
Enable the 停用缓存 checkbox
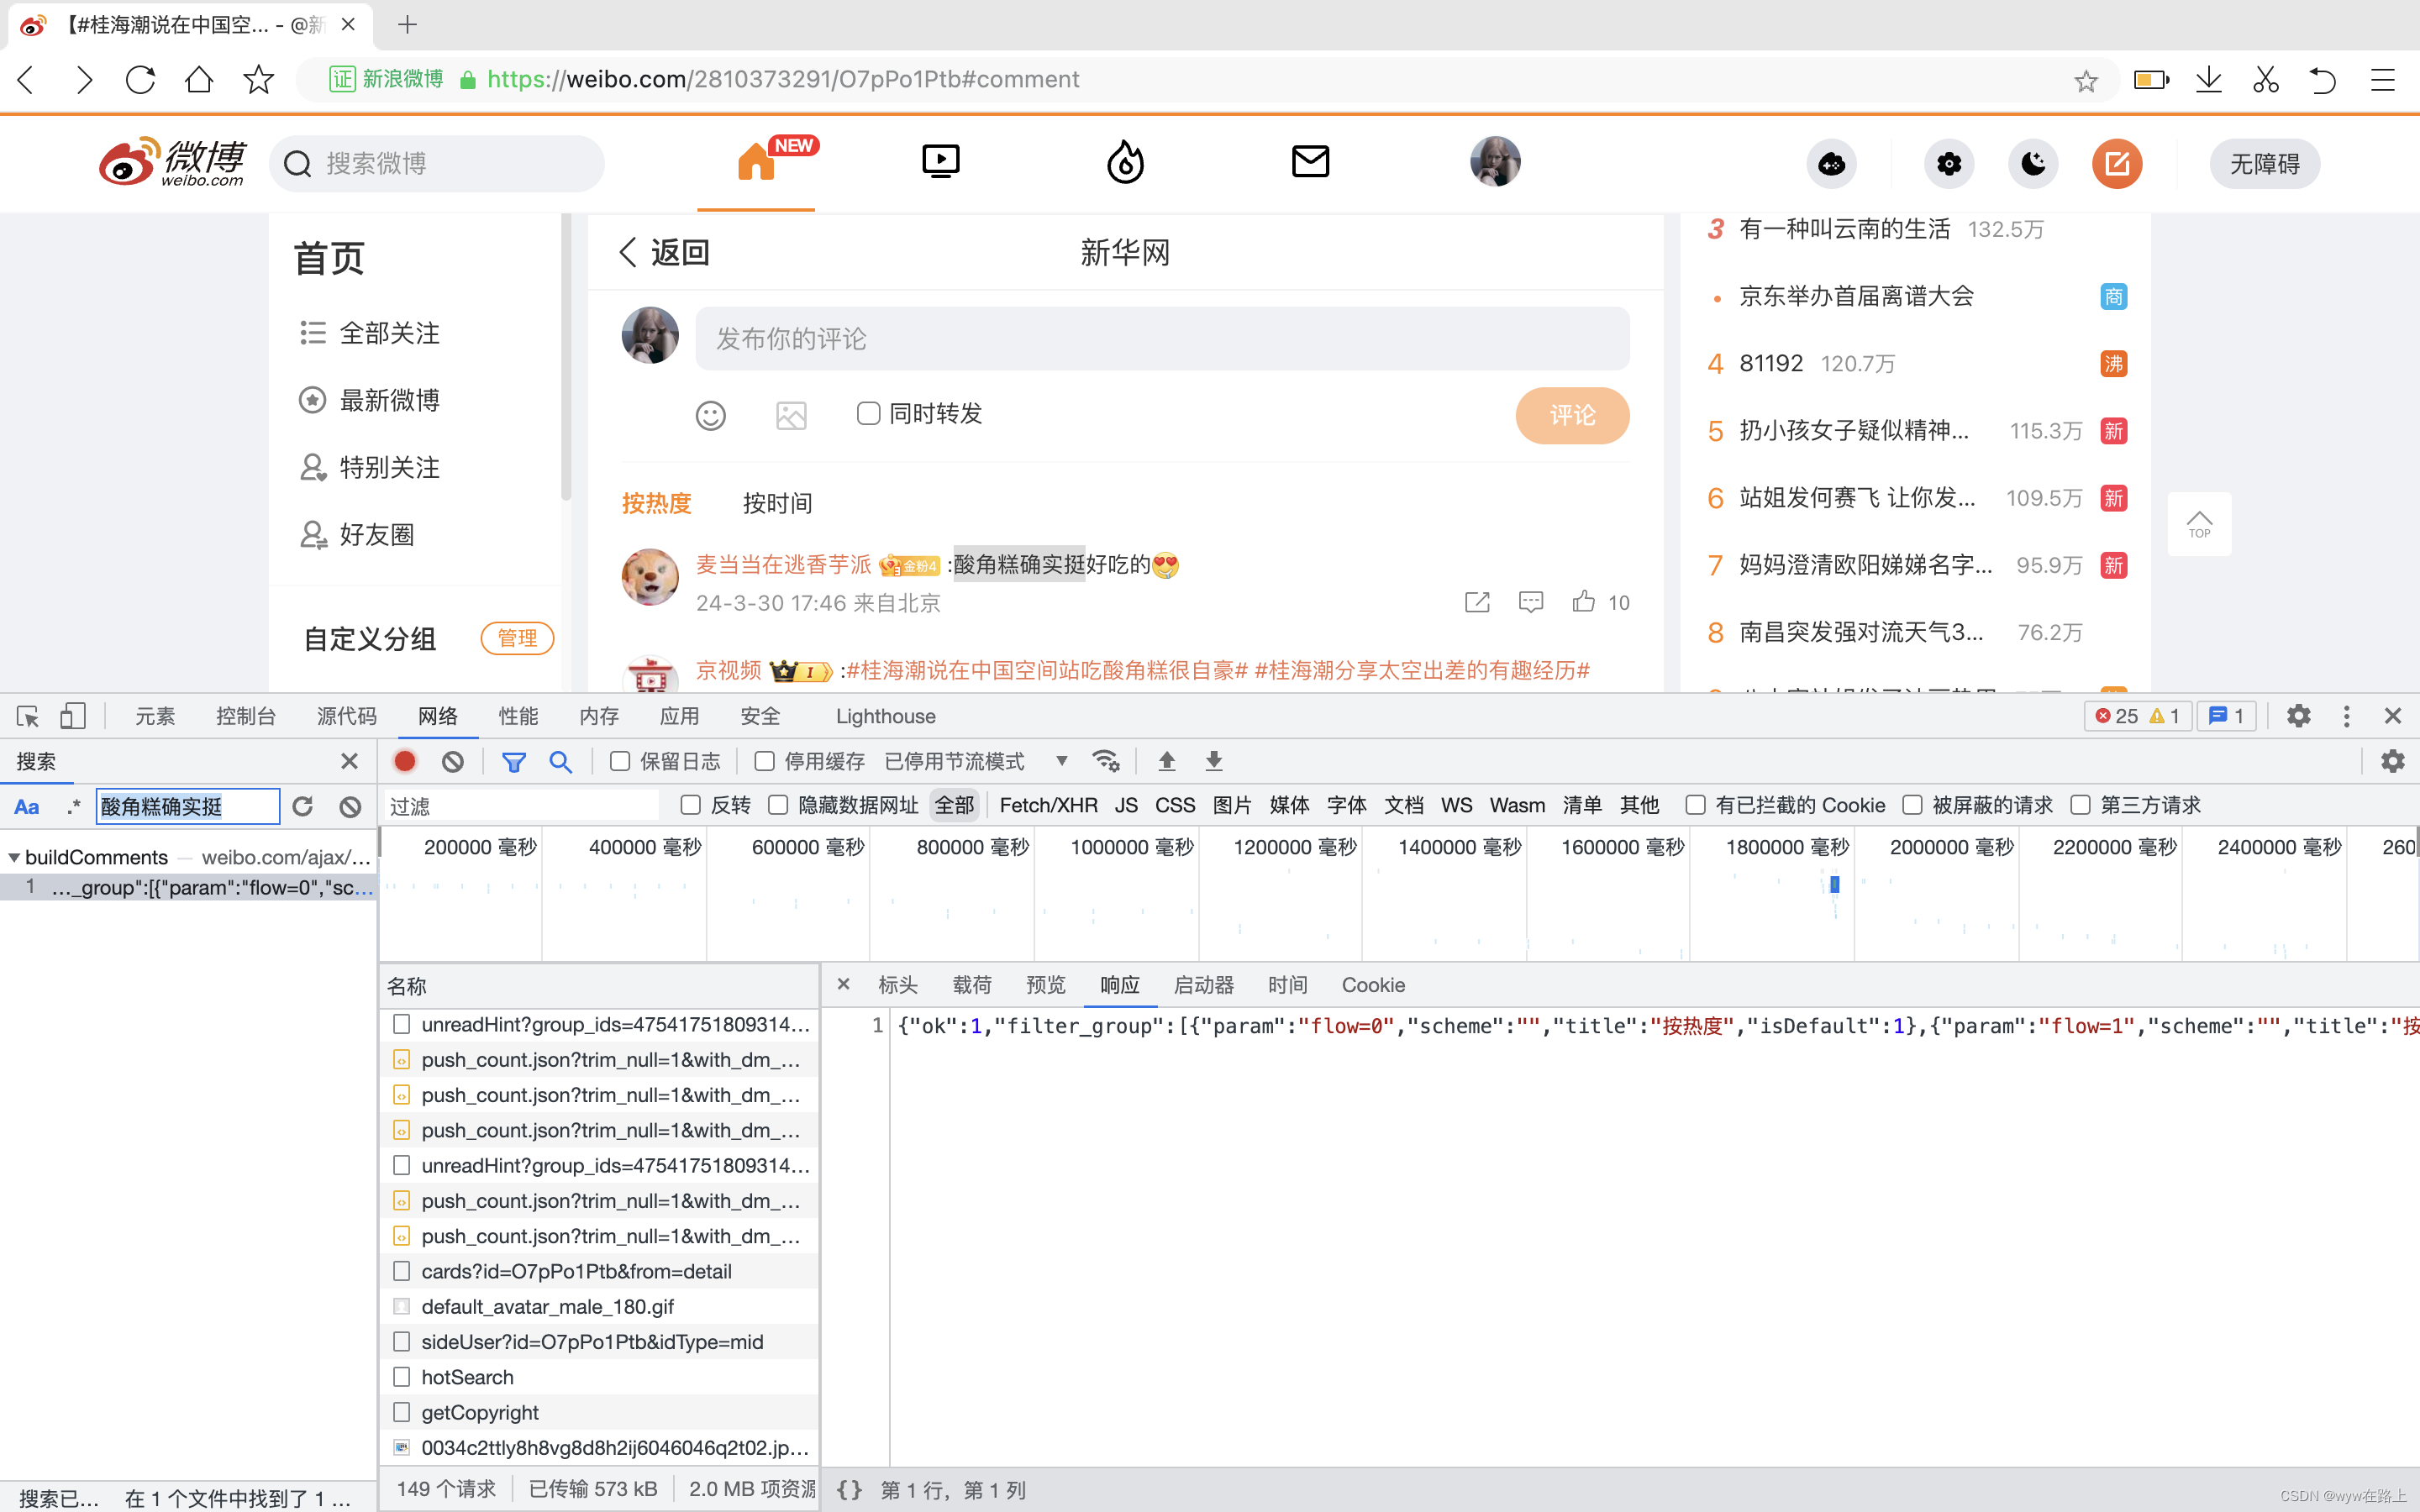[x=765, y=762]
